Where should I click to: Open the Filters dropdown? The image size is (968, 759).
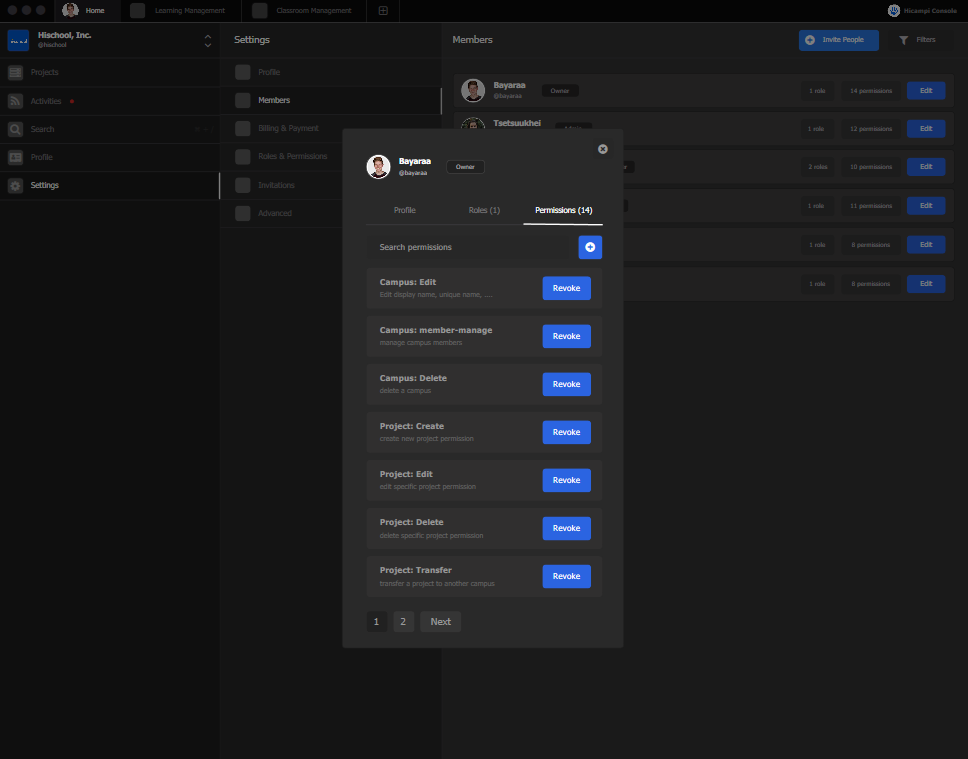917,40
